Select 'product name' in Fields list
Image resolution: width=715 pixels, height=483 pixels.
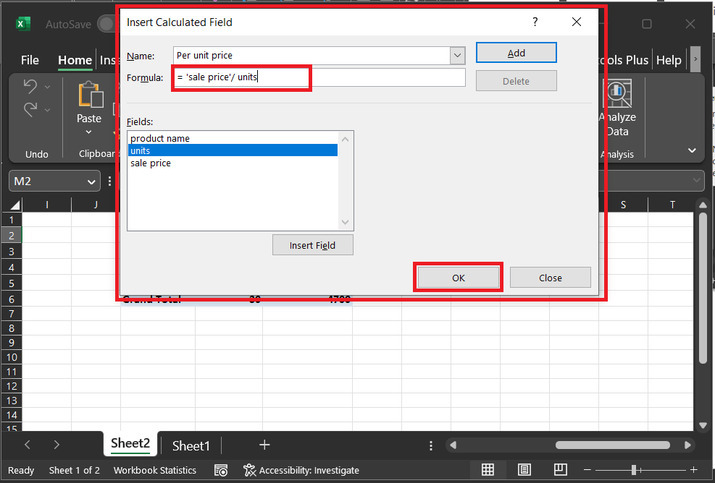point(233,138)
